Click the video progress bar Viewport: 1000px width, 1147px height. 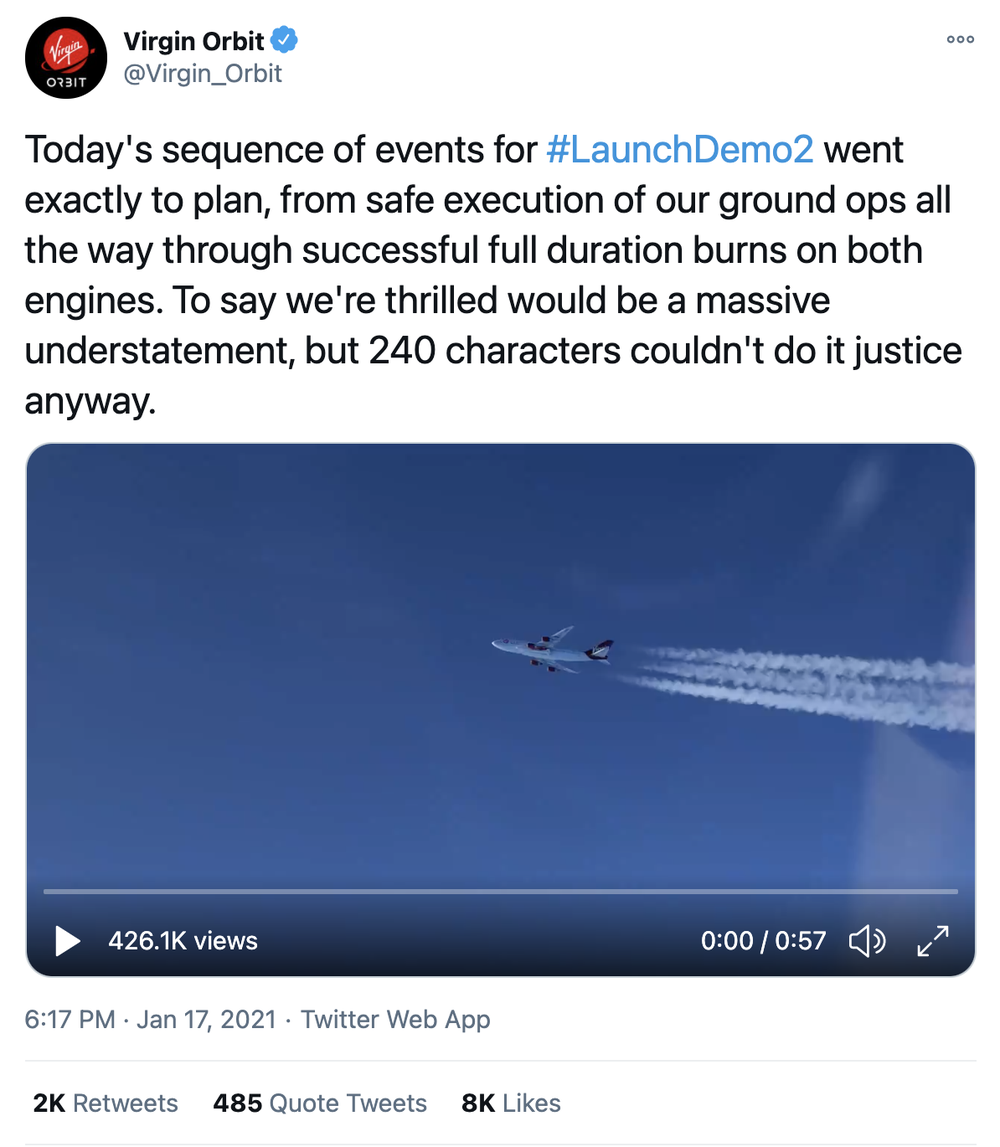click(x=500, y=890)
